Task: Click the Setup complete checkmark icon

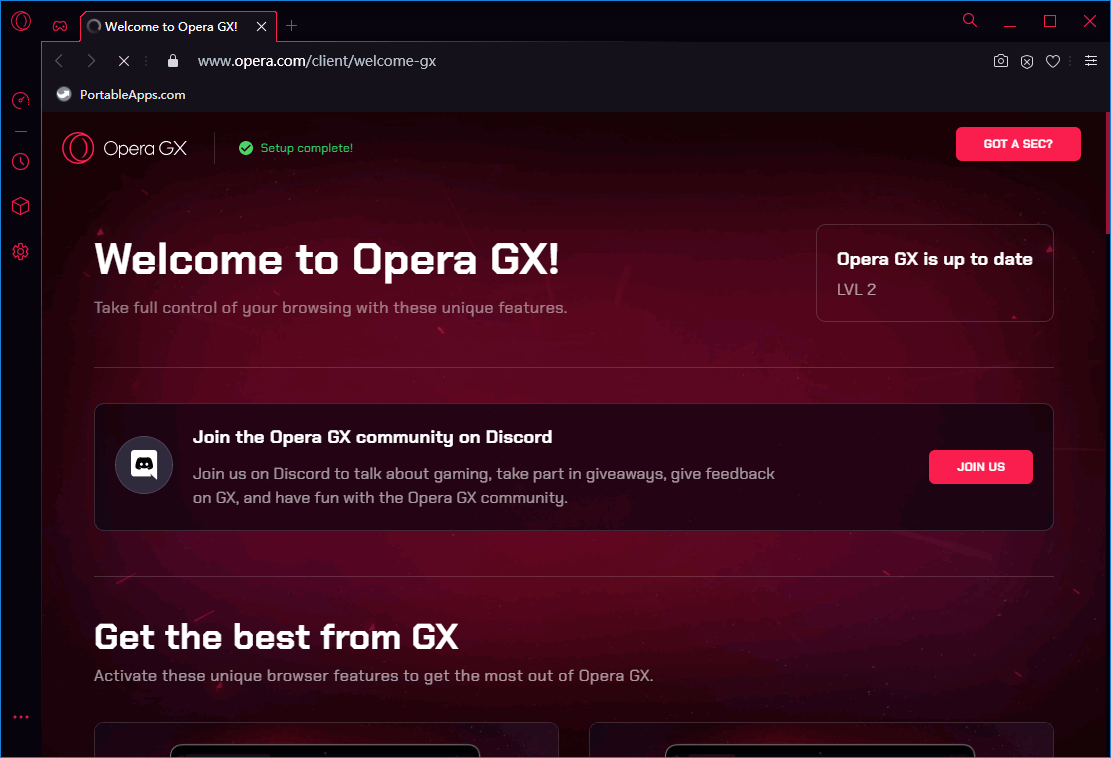Action: (246, 148)
